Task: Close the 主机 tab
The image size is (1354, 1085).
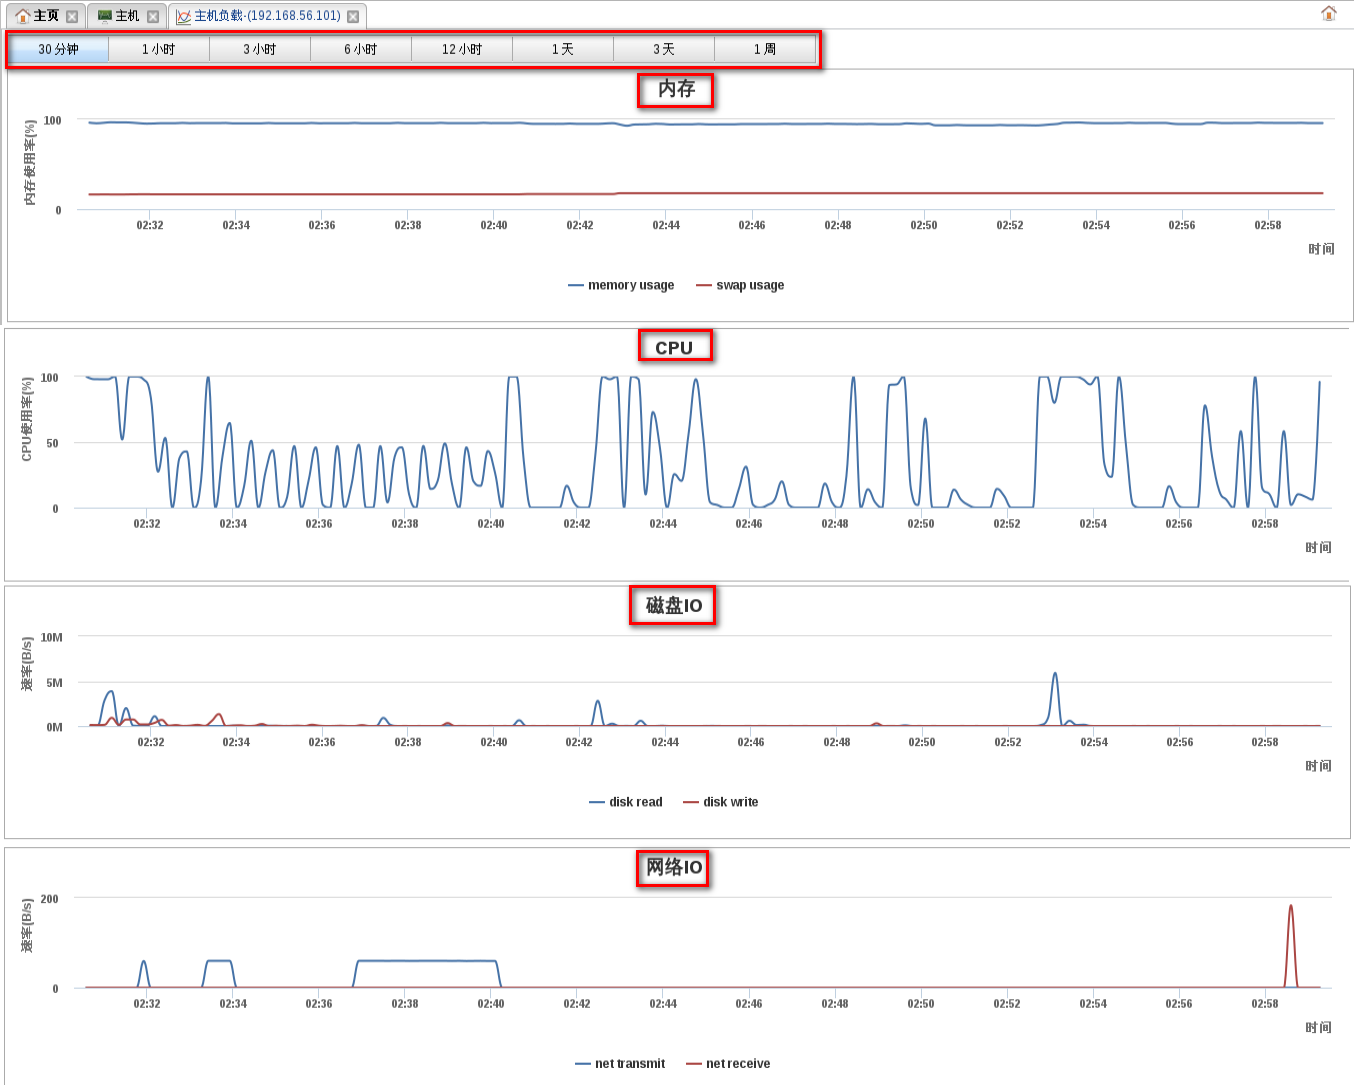Action: [x=153, y=16]
